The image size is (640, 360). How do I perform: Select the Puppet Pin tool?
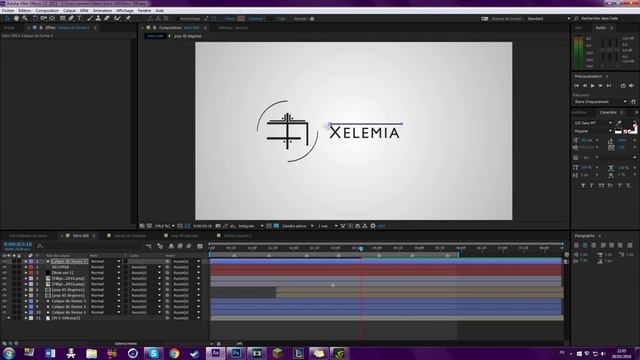(x=128, y=18)
